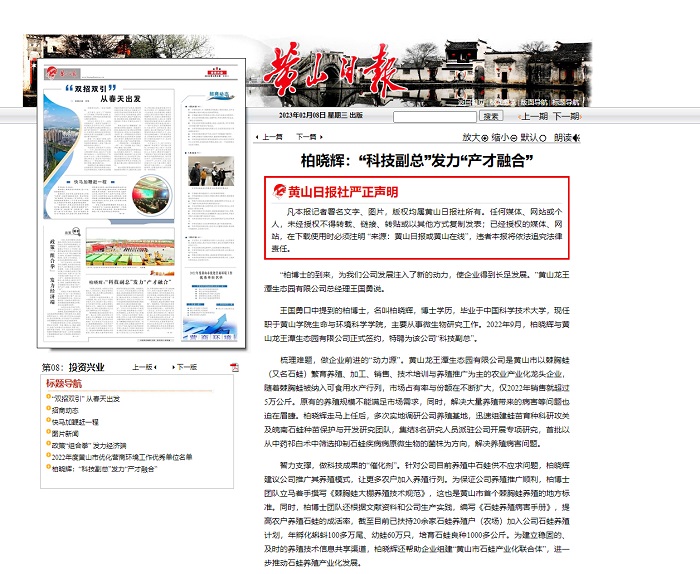Open headline "双招双引" 从春天出发
Viewport: 700px width, 574px height.
click(x=86, y=398)
